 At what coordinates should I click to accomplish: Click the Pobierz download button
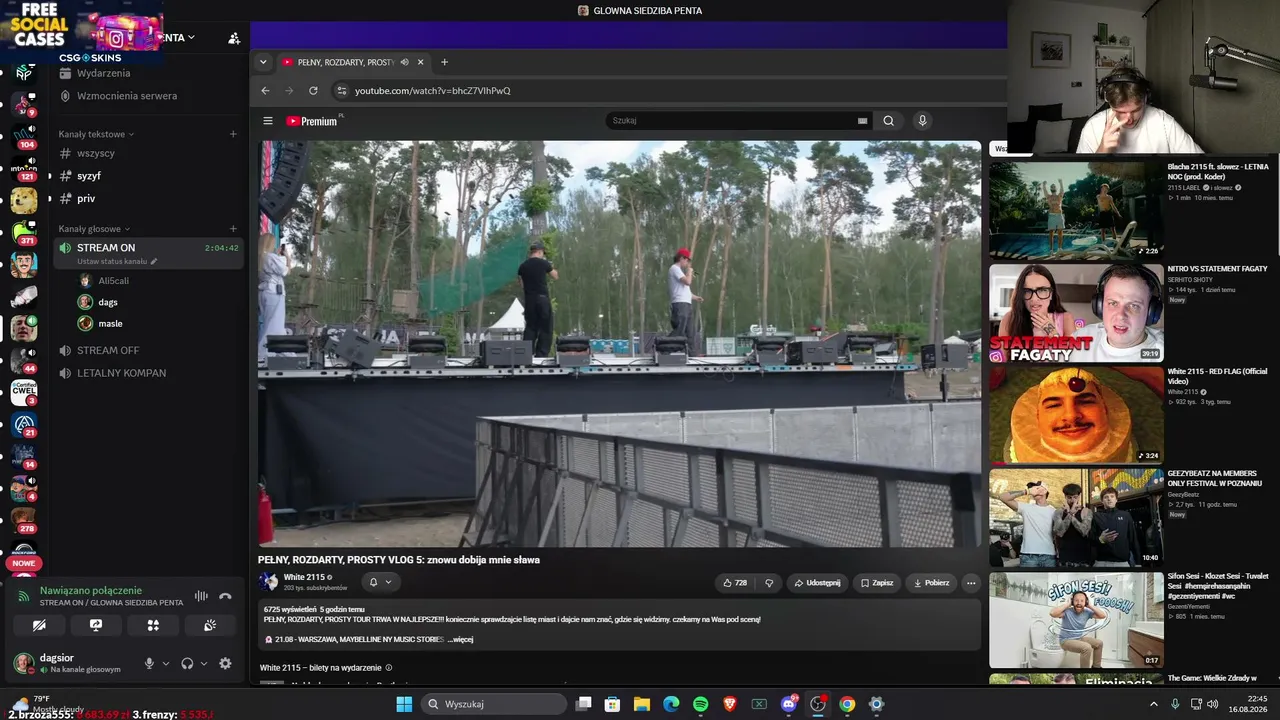[931, 583]
